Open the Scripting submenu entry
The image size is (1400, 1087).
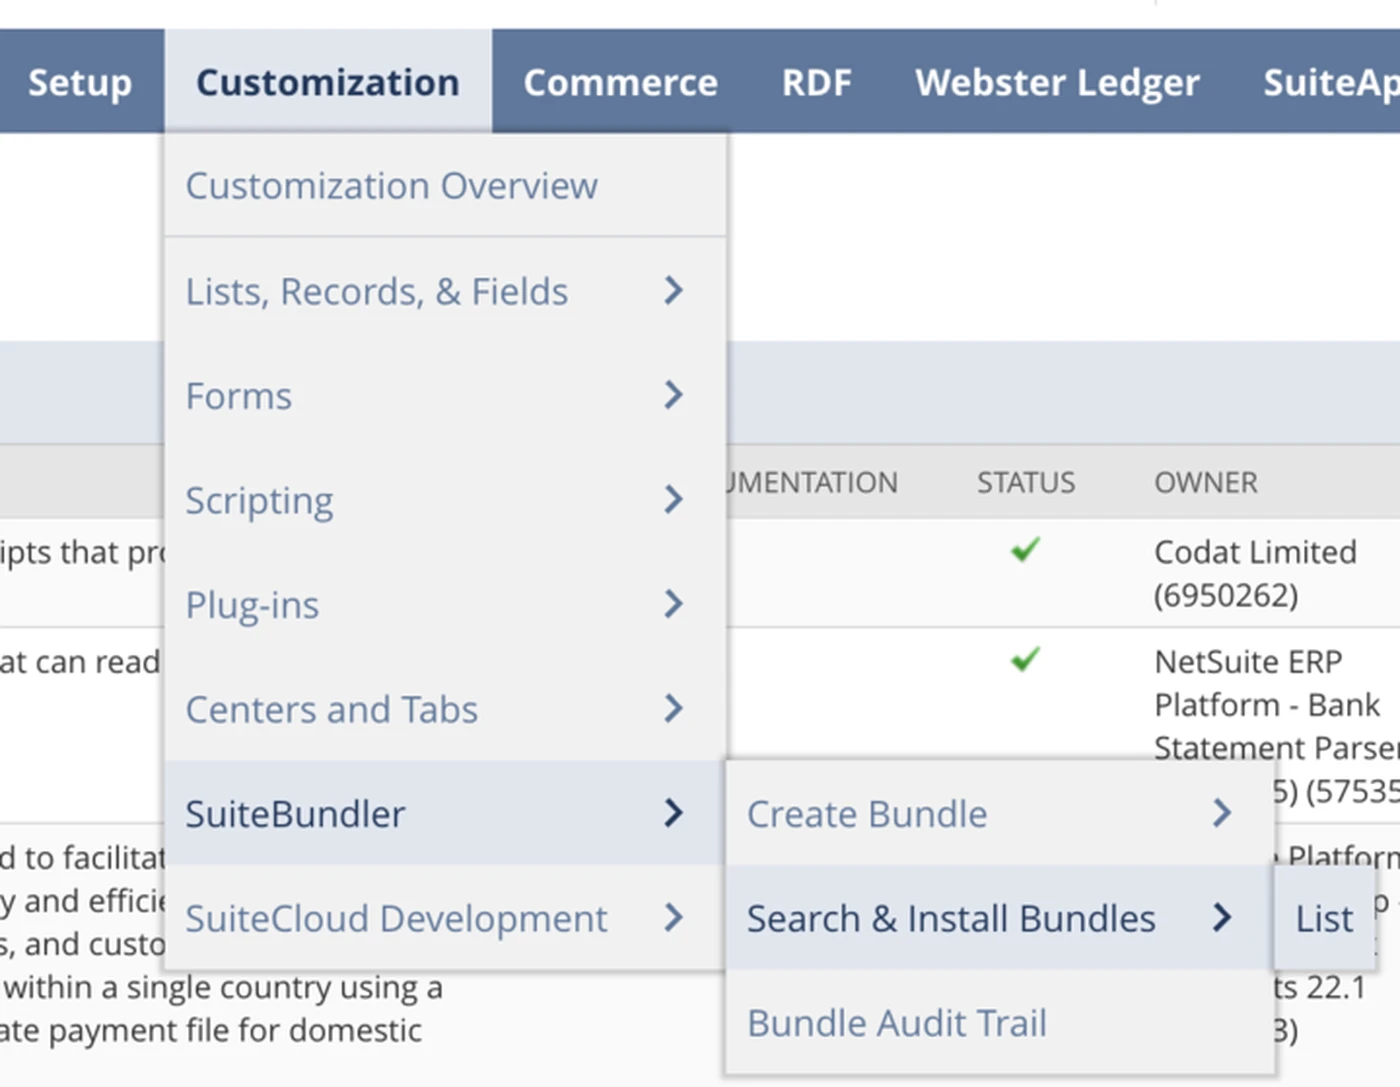(x=445, y=500)
